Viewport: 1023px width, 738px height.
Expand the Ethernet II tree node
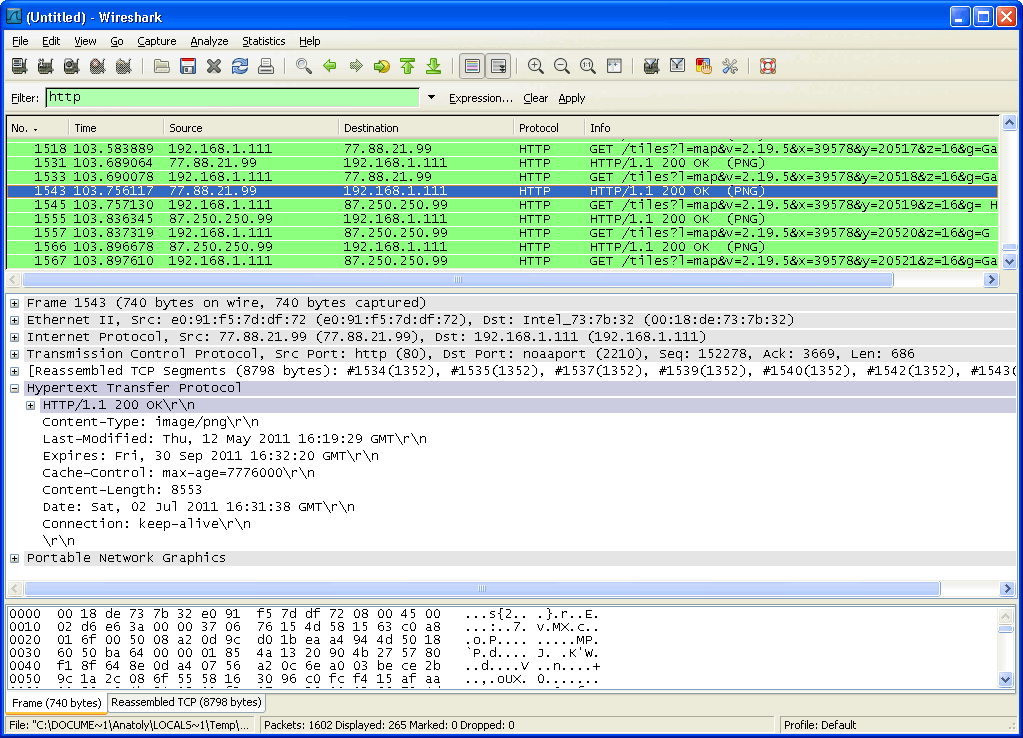[15, 320]
